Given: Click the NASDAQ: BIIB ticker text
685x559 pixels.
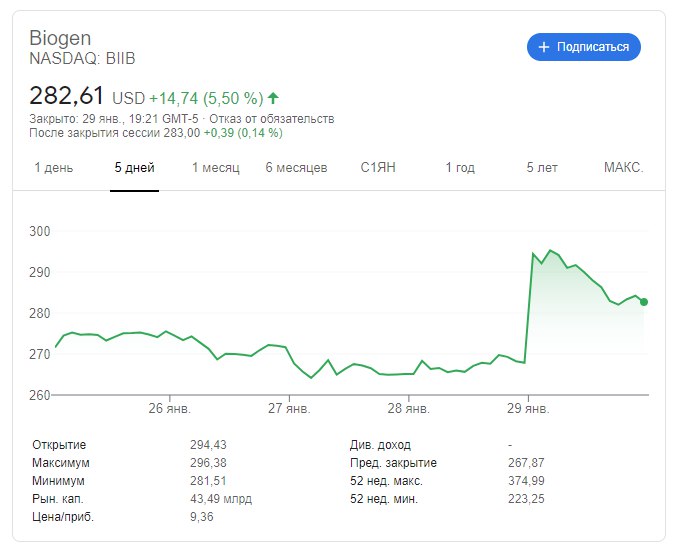Looking at the screenshot, I should (x=82, y=58).
